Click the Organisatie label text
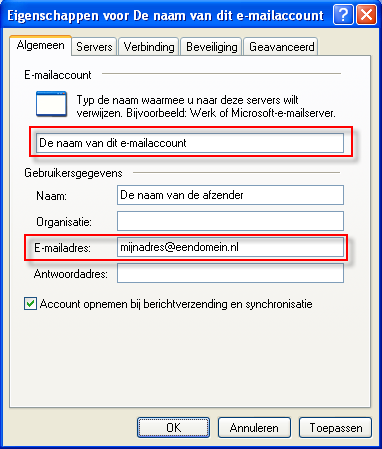This screenshot has height=449, width=382. tap(64, 222)
